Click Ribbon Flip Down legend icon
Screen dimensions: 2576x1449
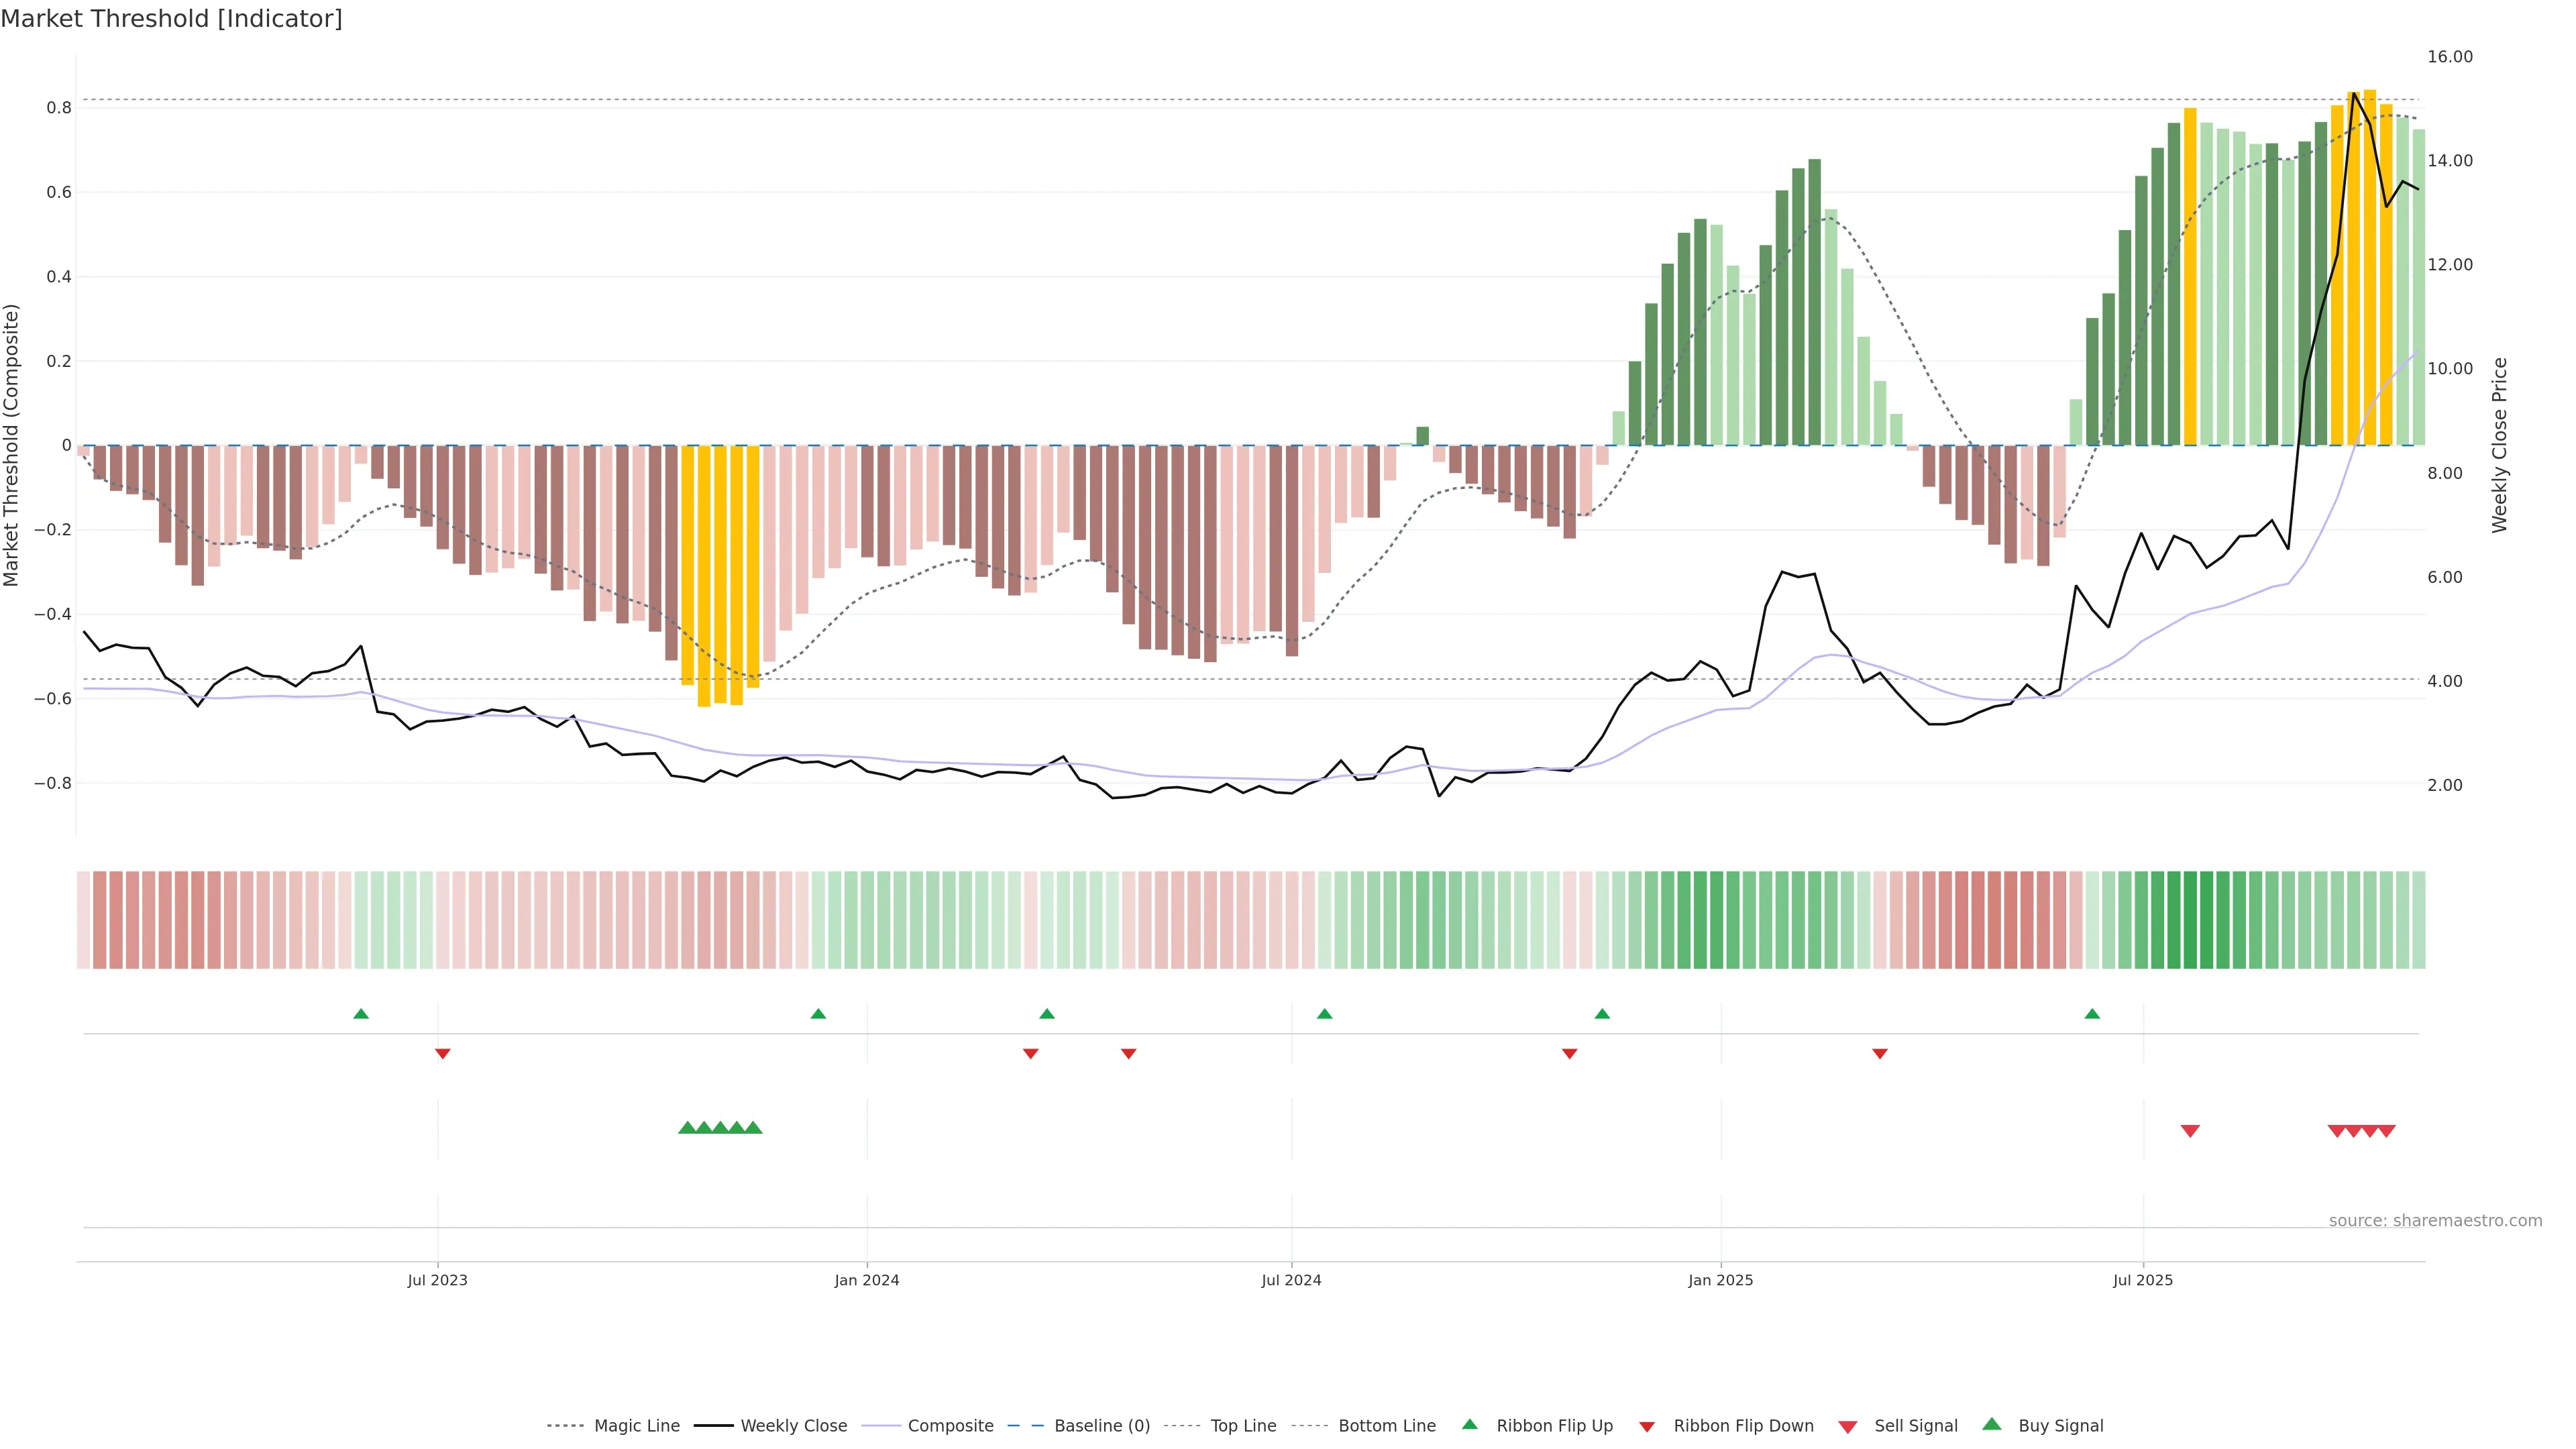1647,1426
